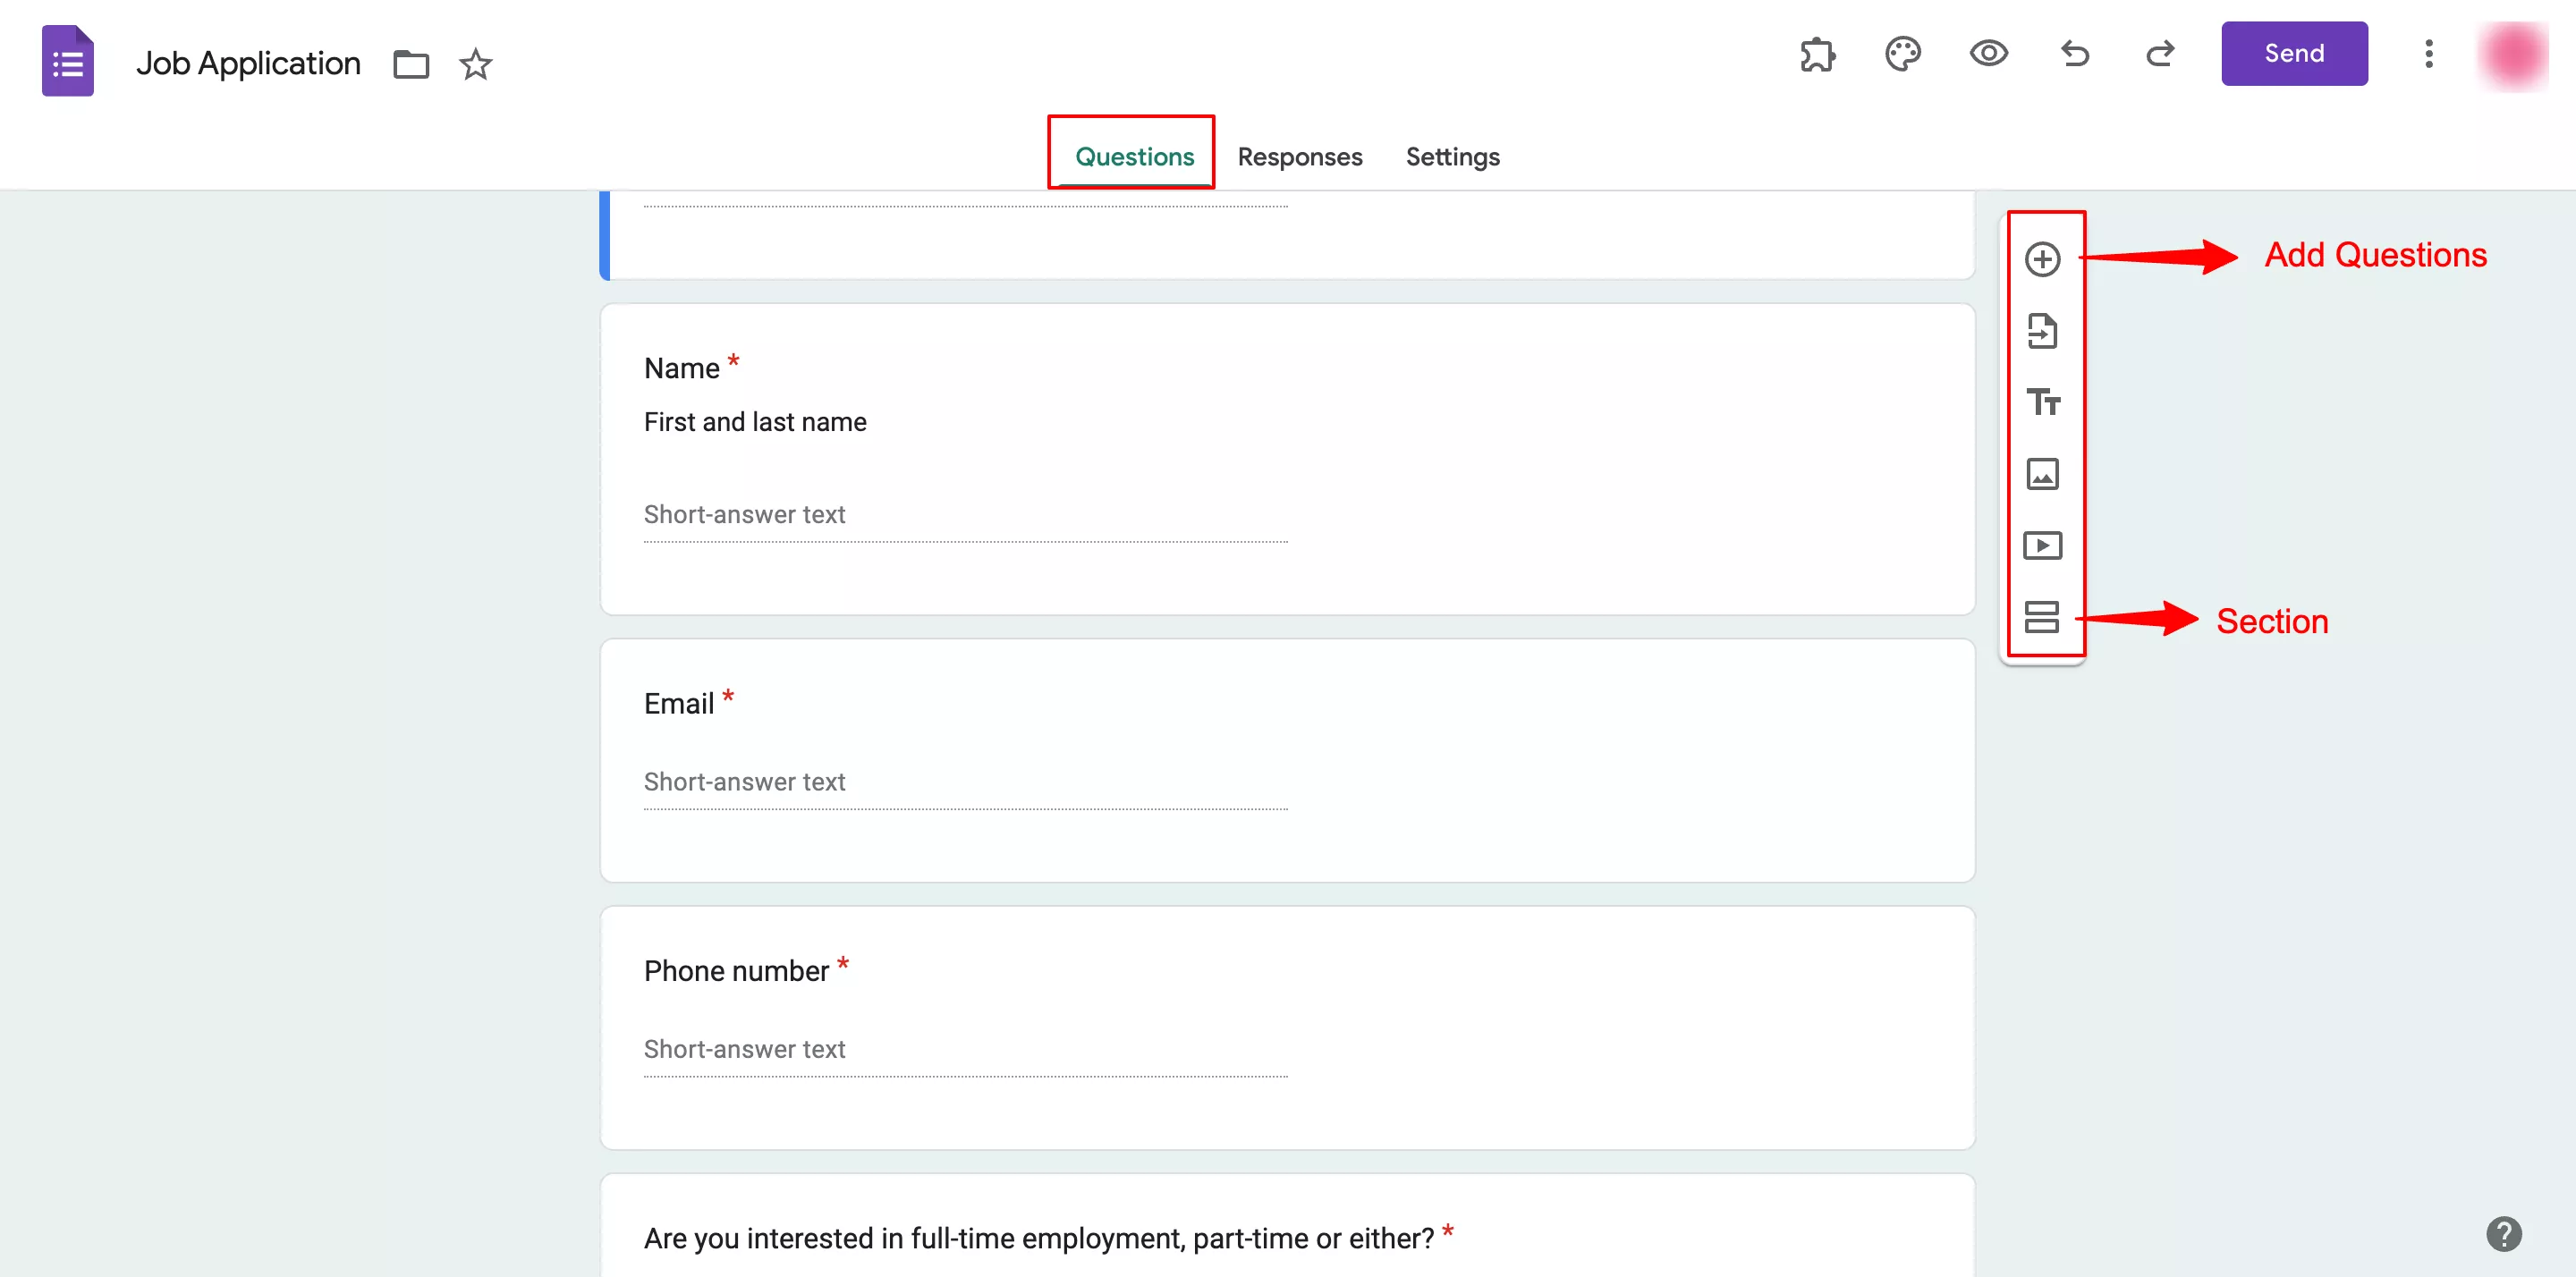
Task: Star the Job Application form
Action: pos(474,64)
